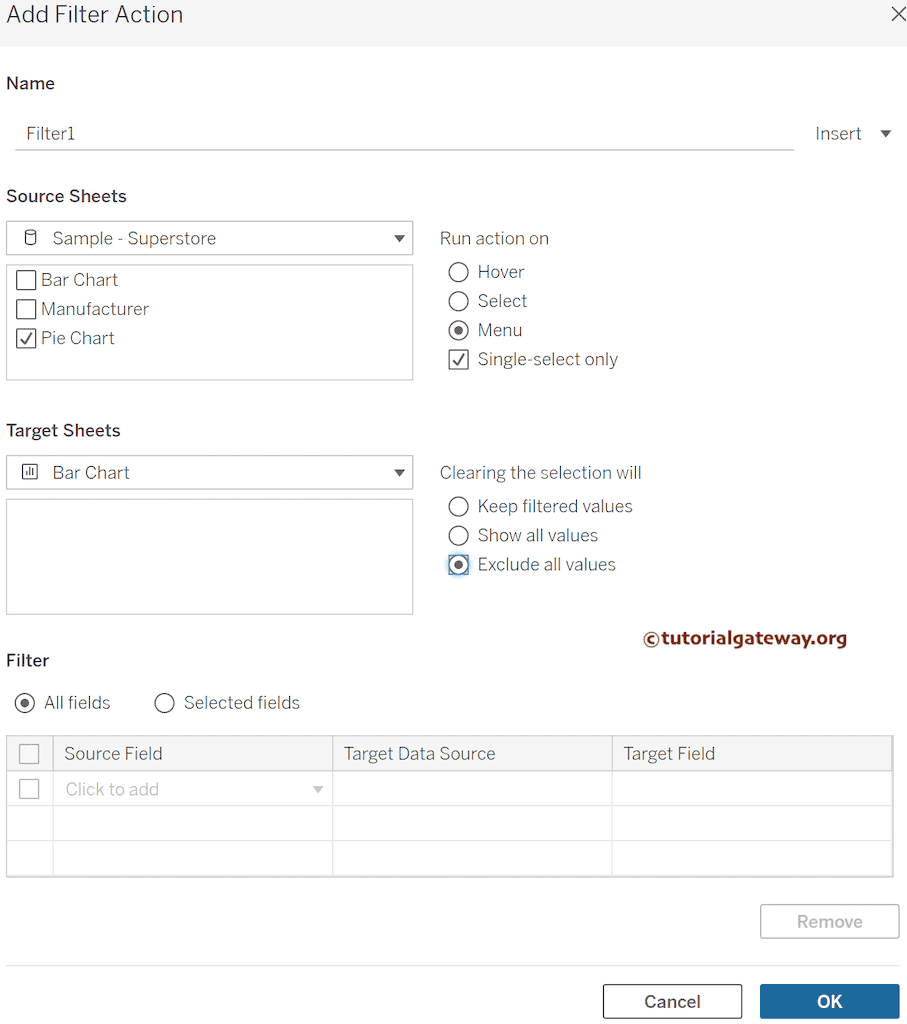Click the Cancel button
The height and width of the screenshot is (1024, 907).
(672, 1001)
